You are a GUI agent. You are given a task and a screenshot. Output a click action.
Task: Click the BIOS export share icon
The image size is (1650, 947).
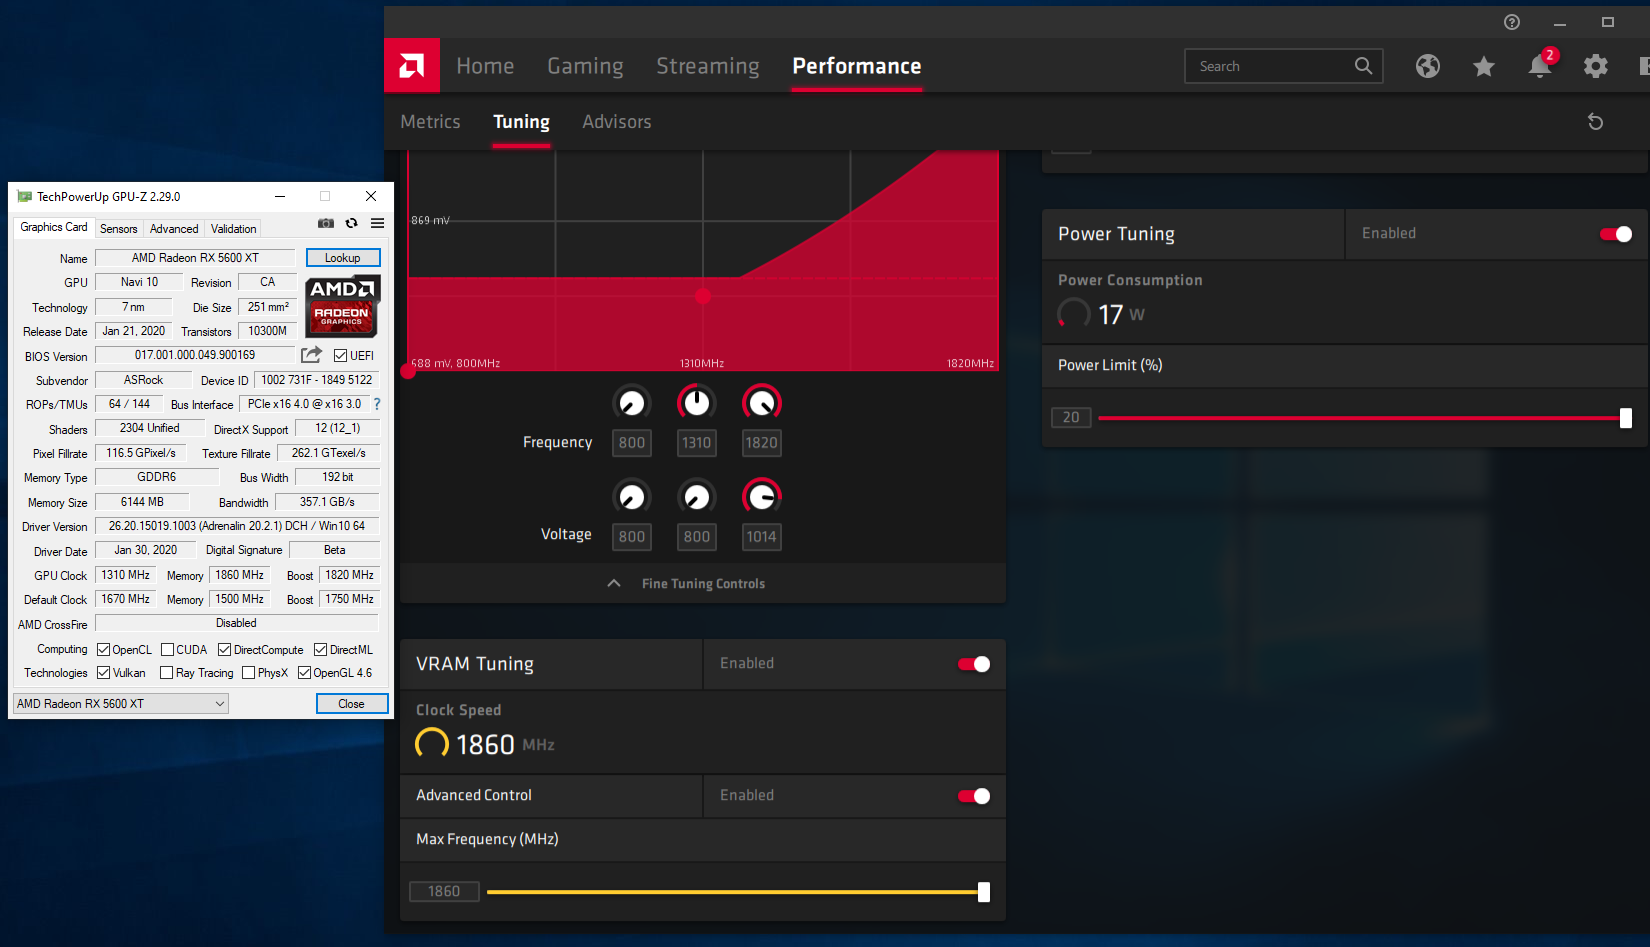pyautogui.click(x=311, y=355)
